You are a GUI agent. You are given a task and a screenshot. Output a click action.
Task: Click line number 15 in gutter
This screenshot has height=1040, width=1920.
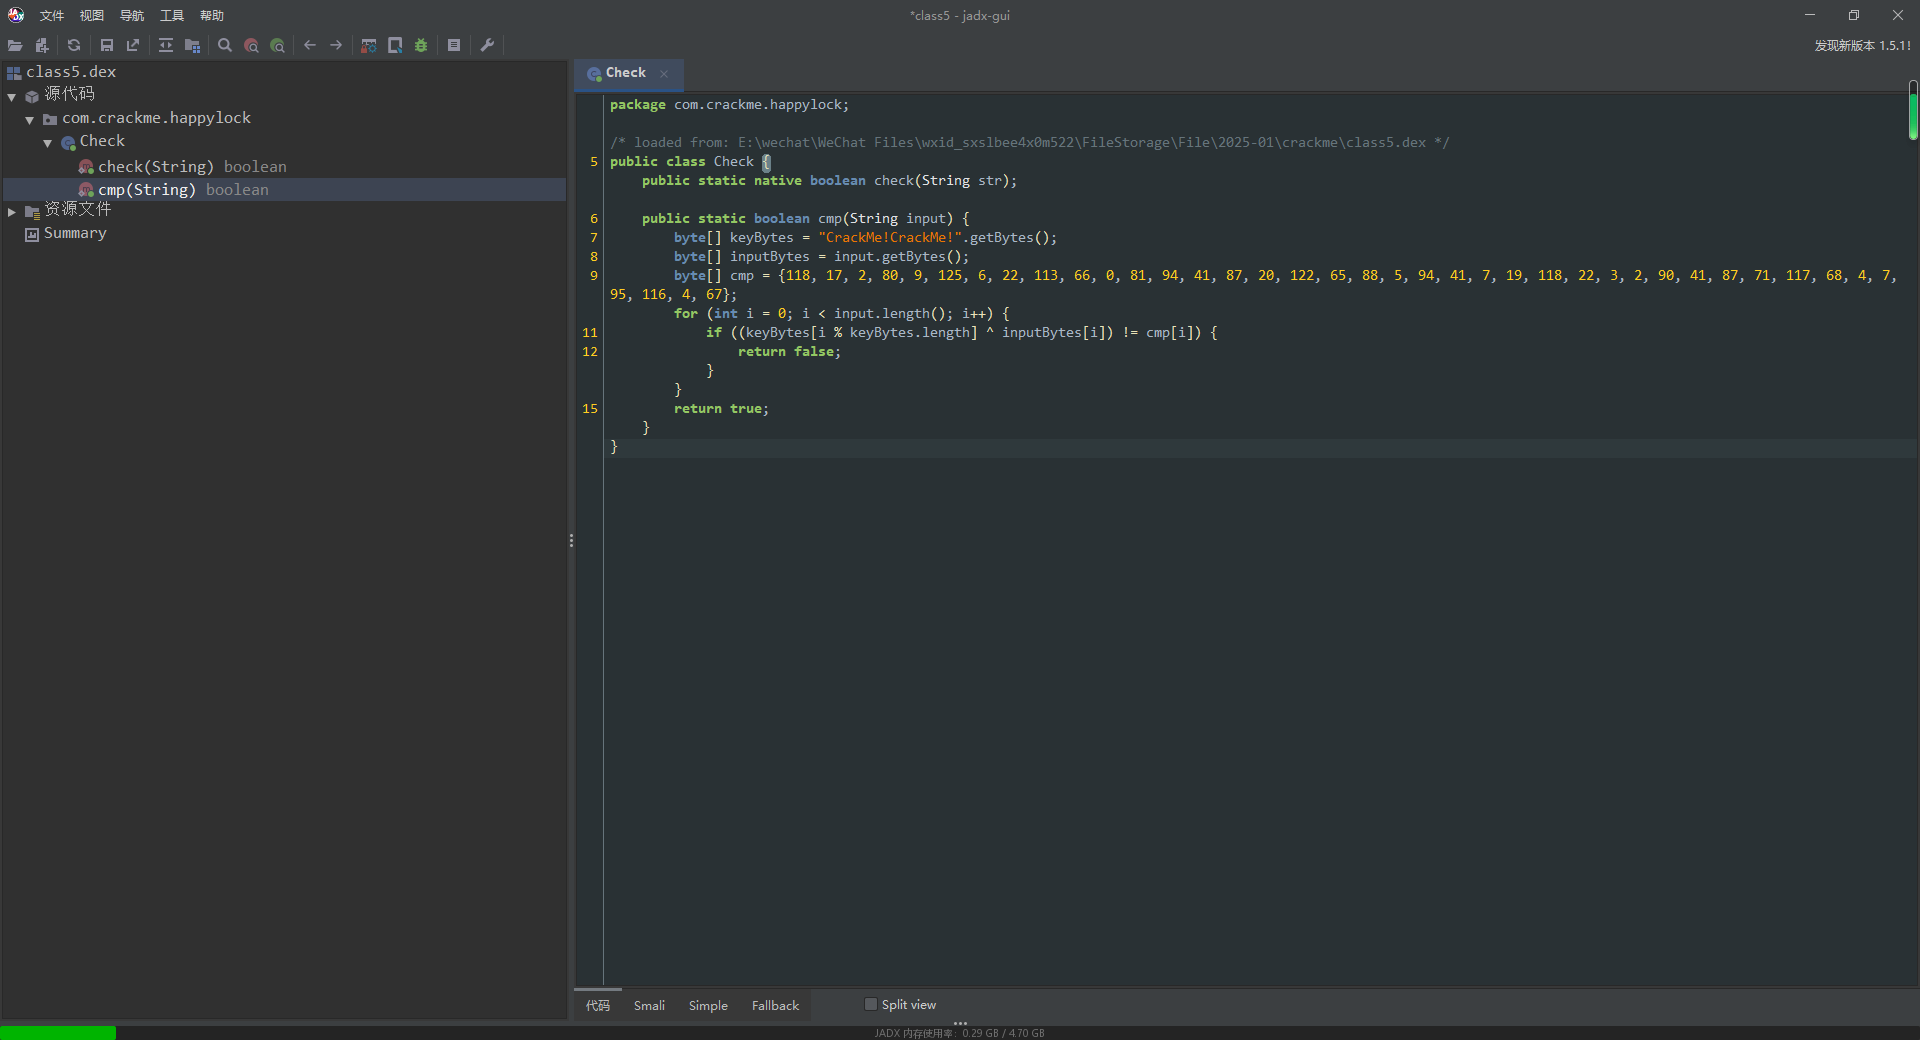coord(590,409)
